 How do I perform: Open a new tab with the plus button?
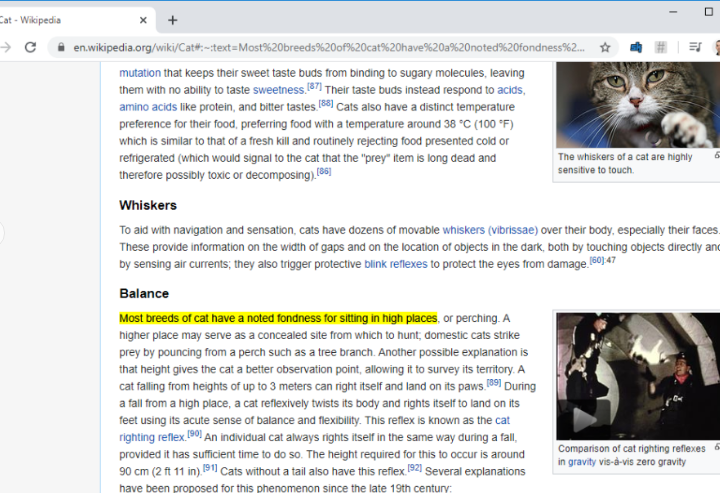(x=172, y=20)
